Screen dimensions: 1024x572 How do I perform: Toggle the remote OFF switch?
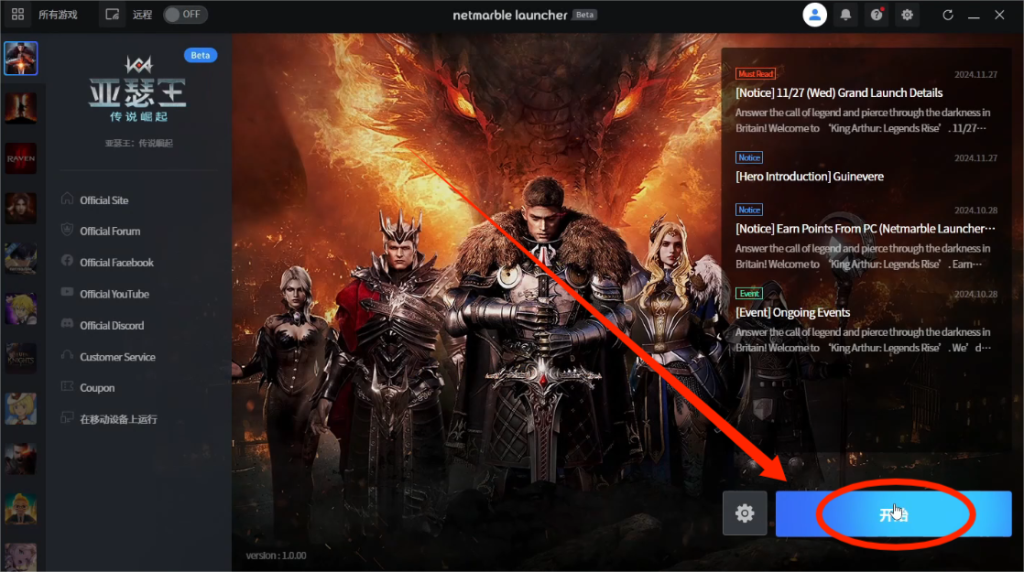coord(185,15)
